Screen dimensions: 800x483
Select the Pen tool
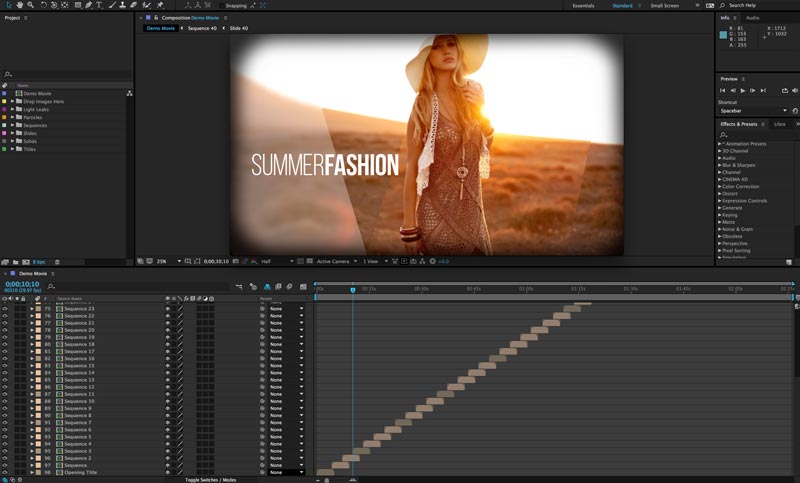[88, 5]
